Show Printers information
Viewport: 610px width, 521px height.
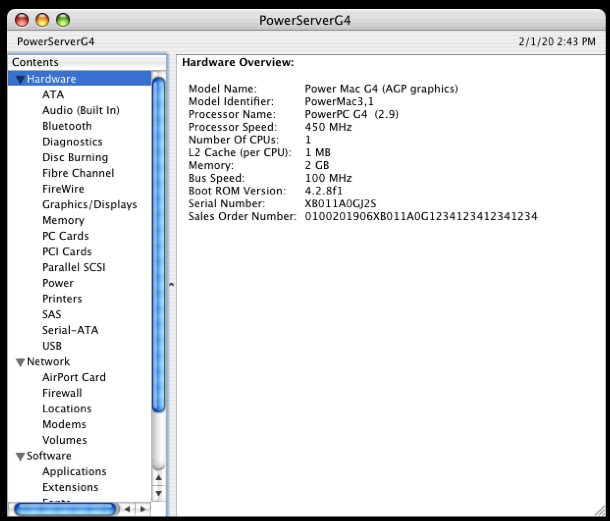tap(62, 299)
